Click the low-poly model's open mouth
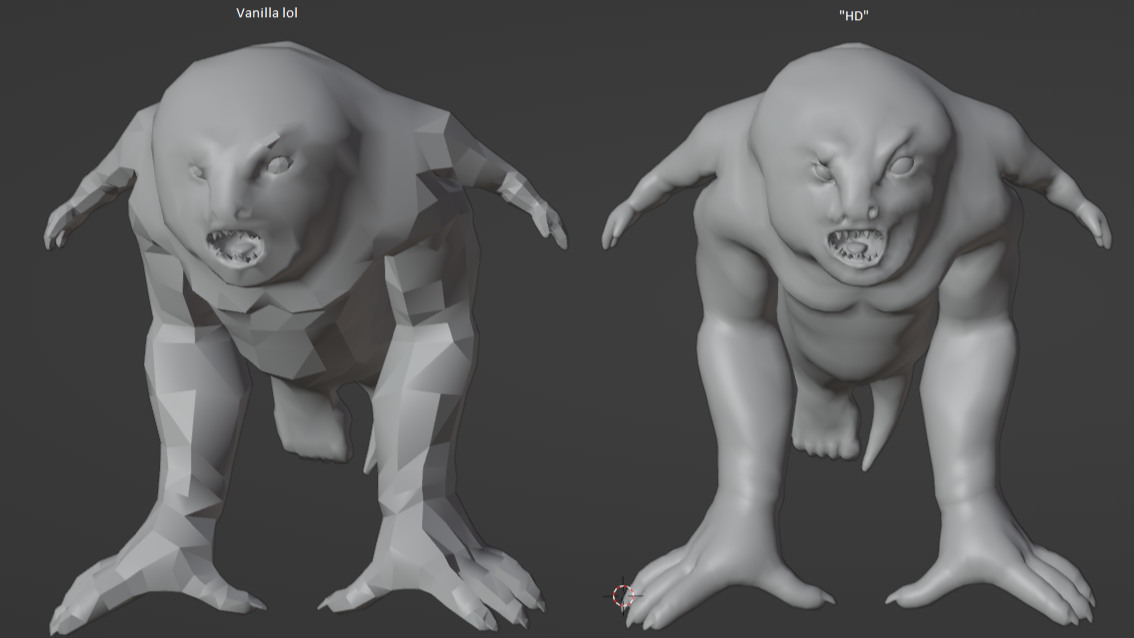 pyautogui.click(x=235, y=247)
